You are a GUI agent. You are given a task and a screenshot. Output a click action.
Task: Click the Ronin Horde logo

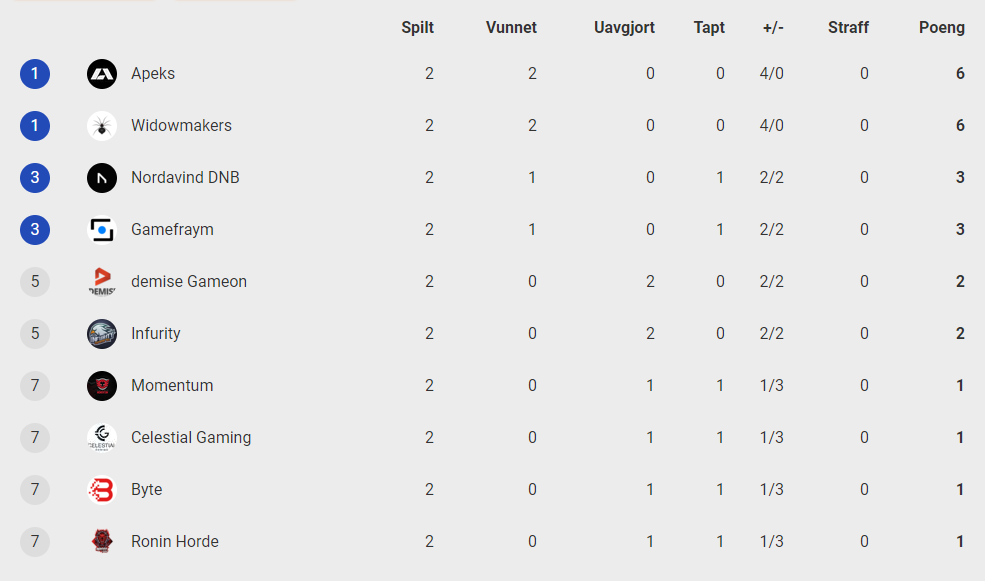[x=102, y=541]
